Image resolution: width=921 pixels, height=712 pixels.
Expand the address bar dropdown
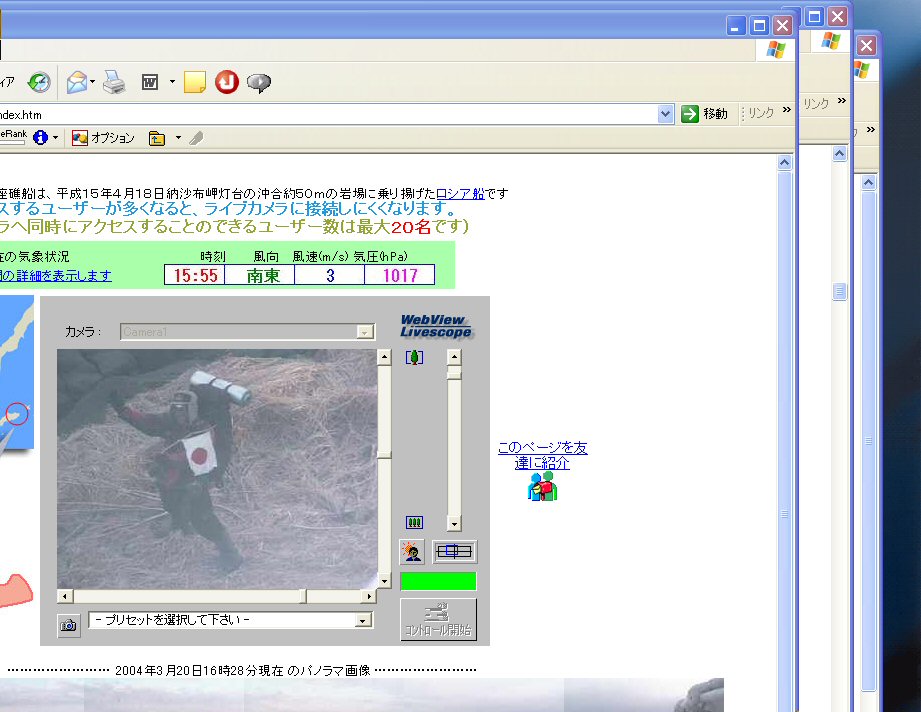[666, 114]
